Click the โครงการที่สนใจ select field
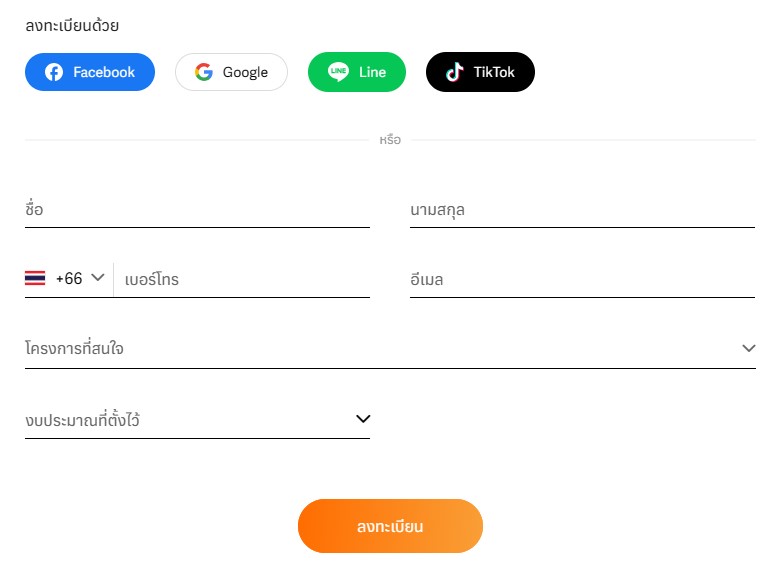The width and height of the screenshot is (780, 577). coord(390,349)
